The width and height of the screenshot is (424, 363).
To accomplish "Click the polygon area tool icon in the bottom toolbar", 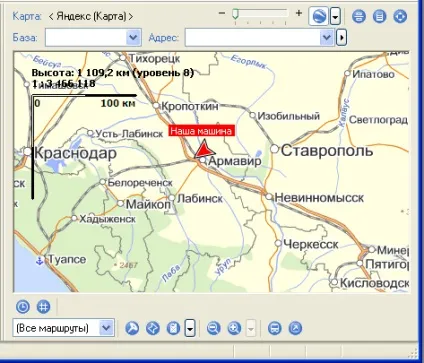I will tap(153, 328).
